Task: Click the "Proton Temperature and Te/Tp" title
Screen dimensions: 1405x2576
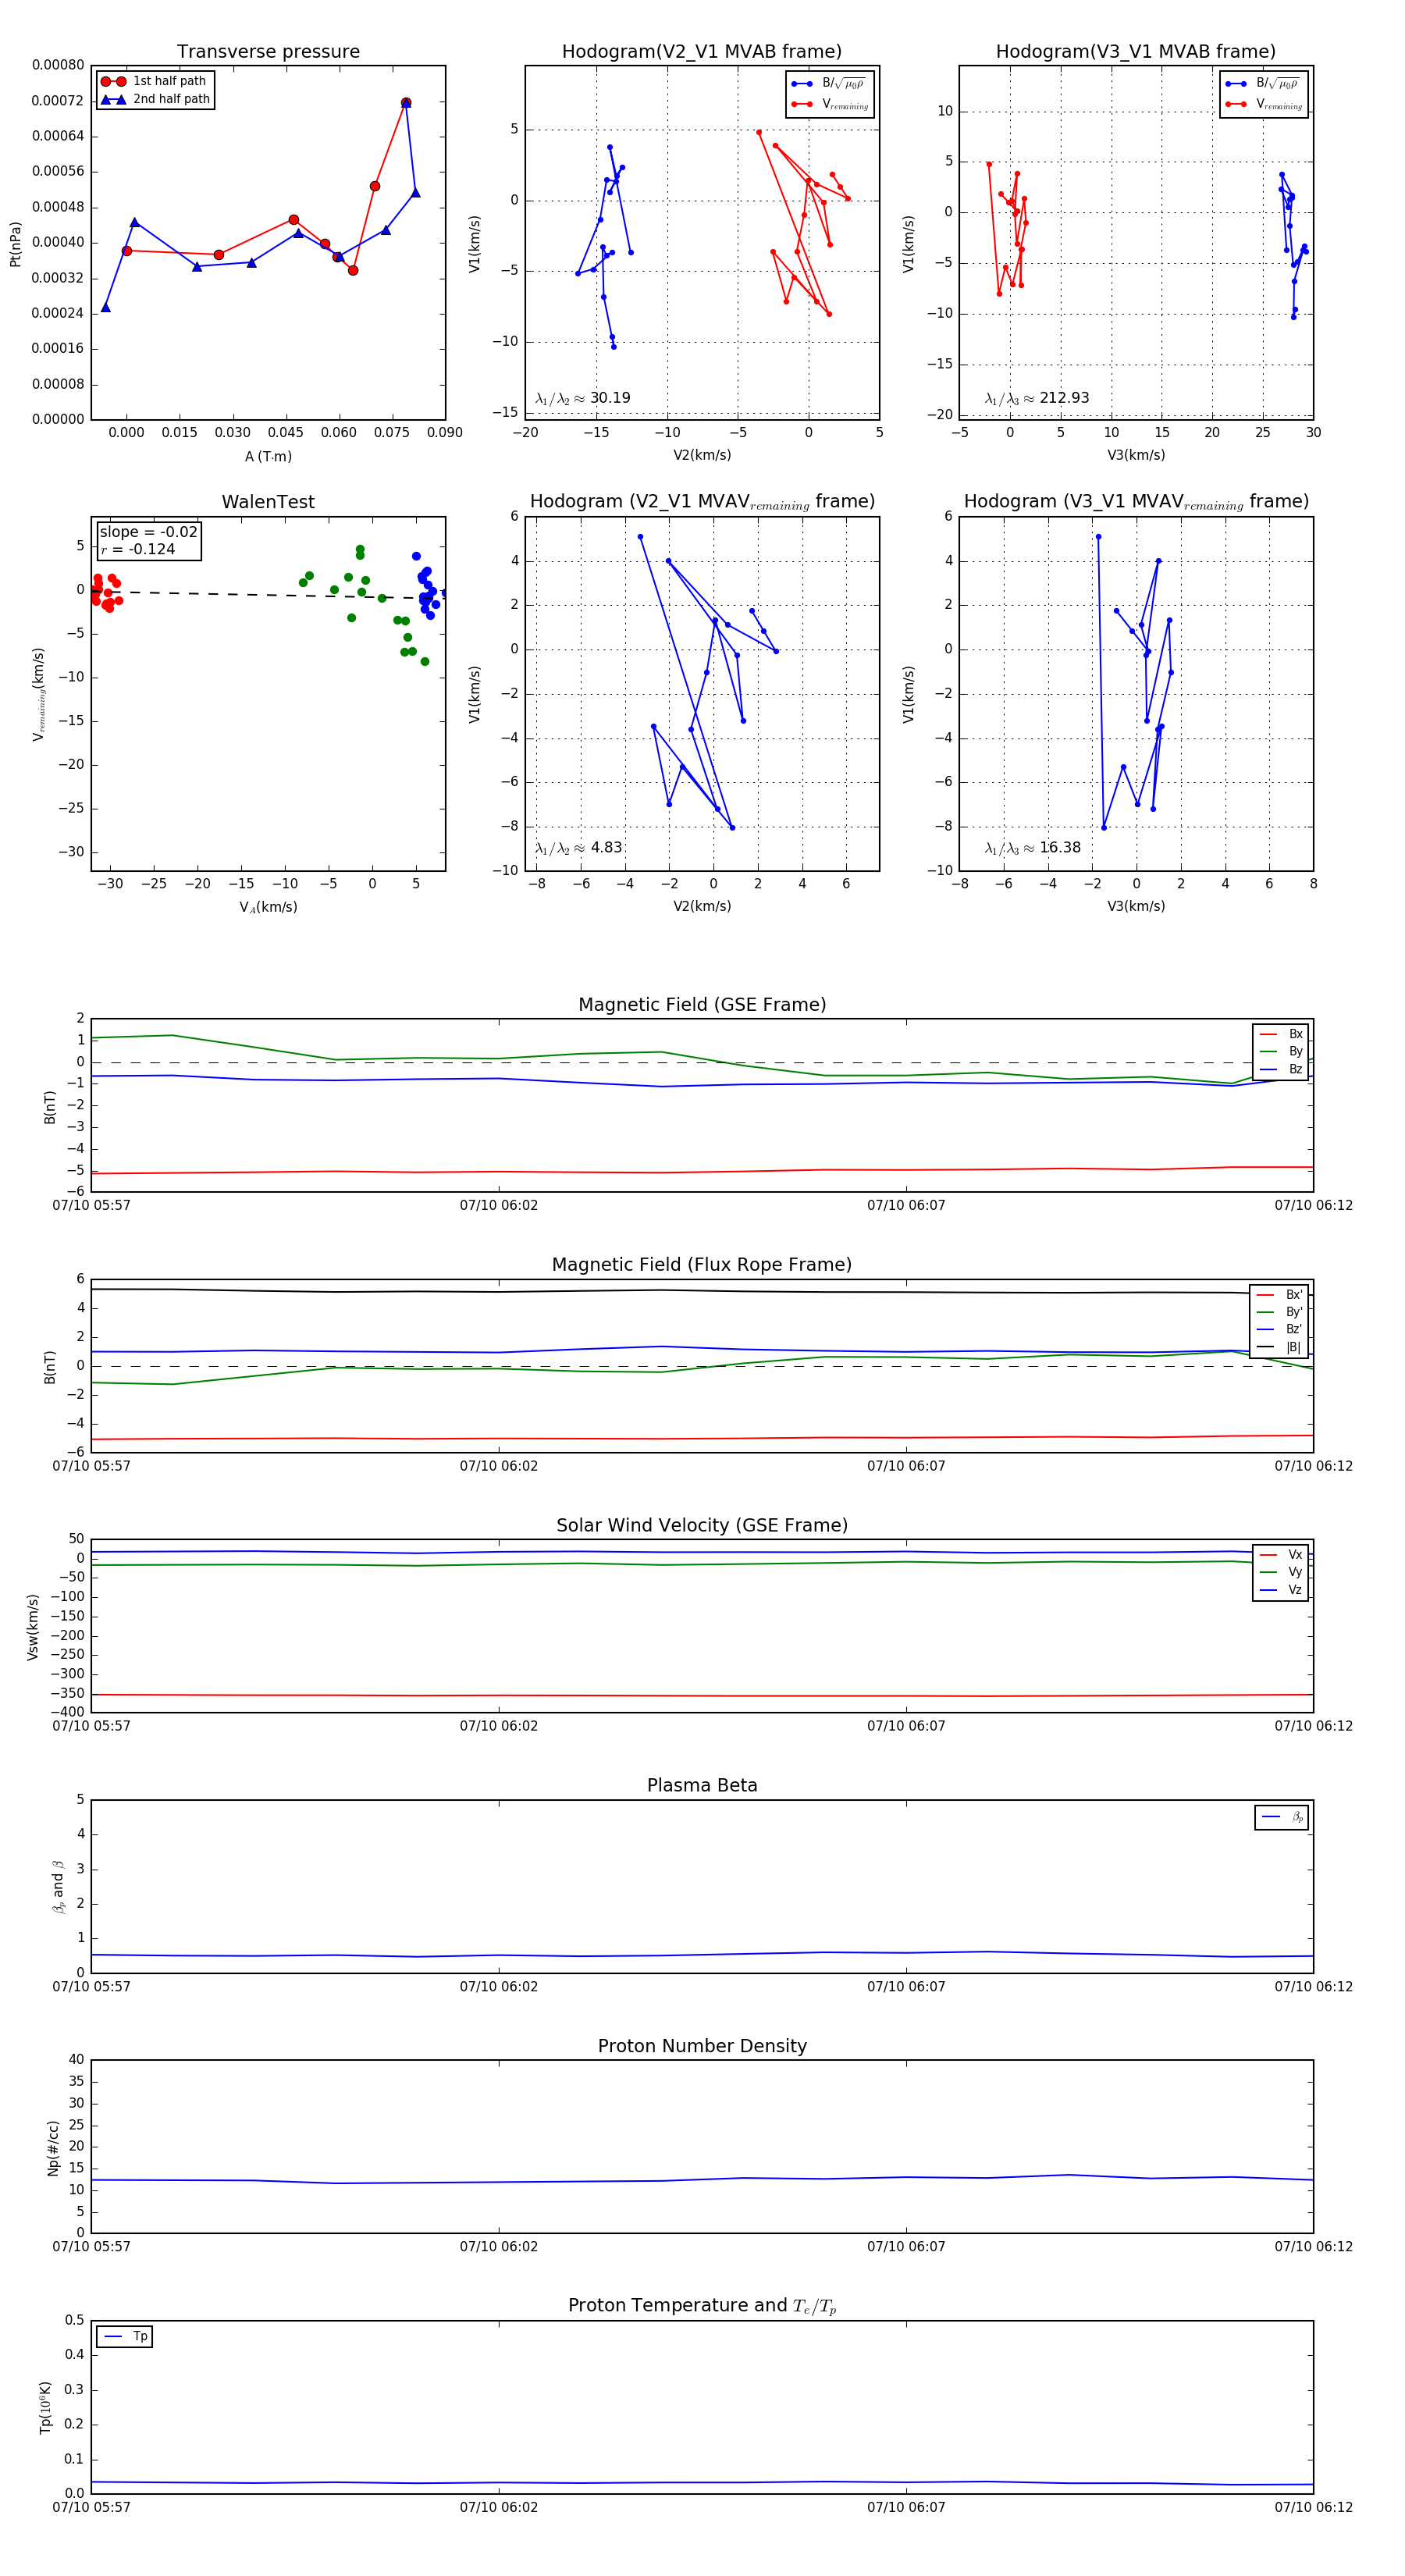Action: pyautogui.click(x=702, y=2305)
